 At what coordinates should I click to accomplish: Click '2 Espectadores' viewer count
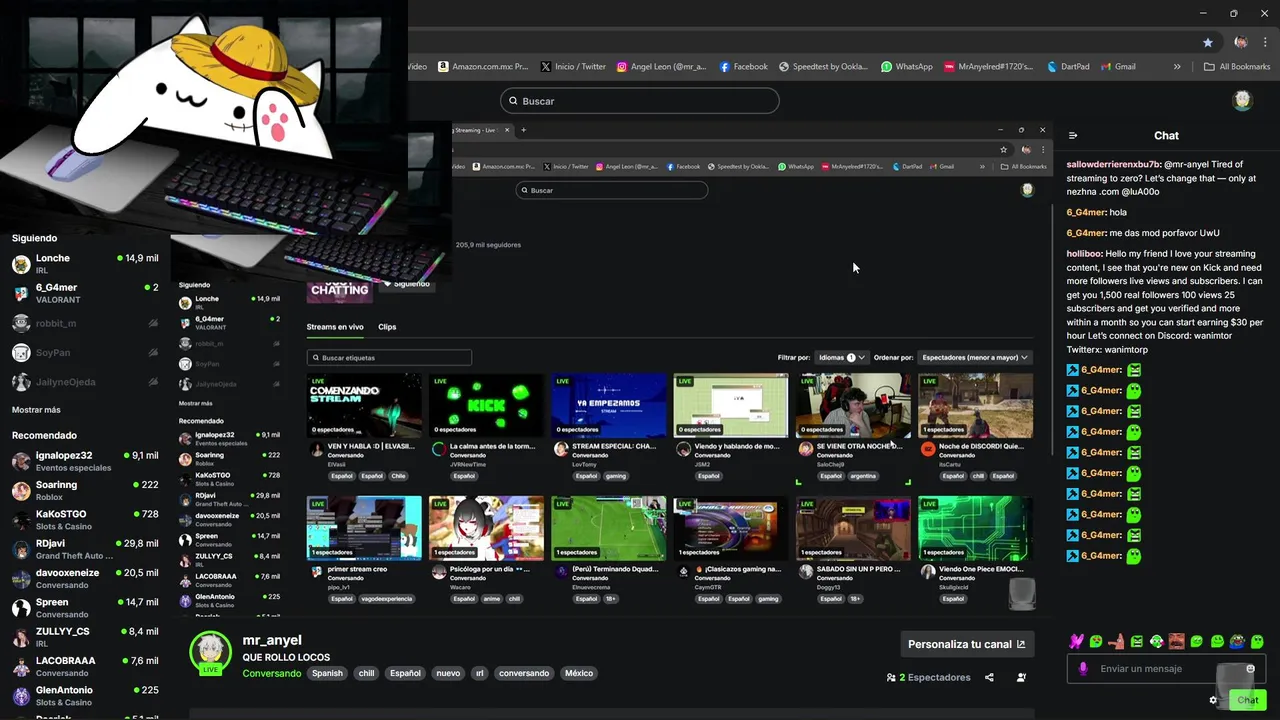928,677
